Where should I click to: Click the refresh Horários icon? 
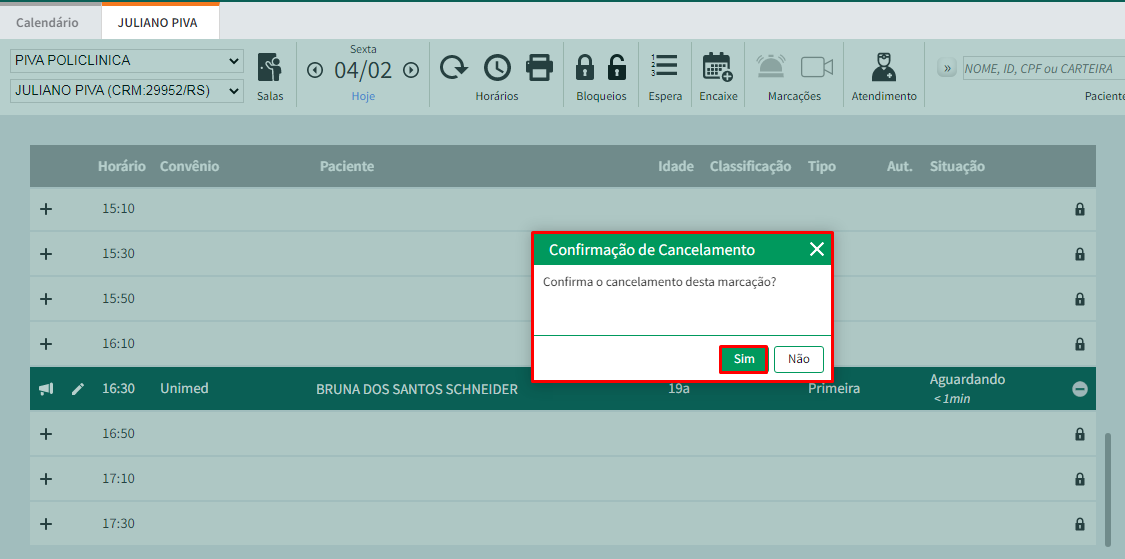[x=454, y=67]
